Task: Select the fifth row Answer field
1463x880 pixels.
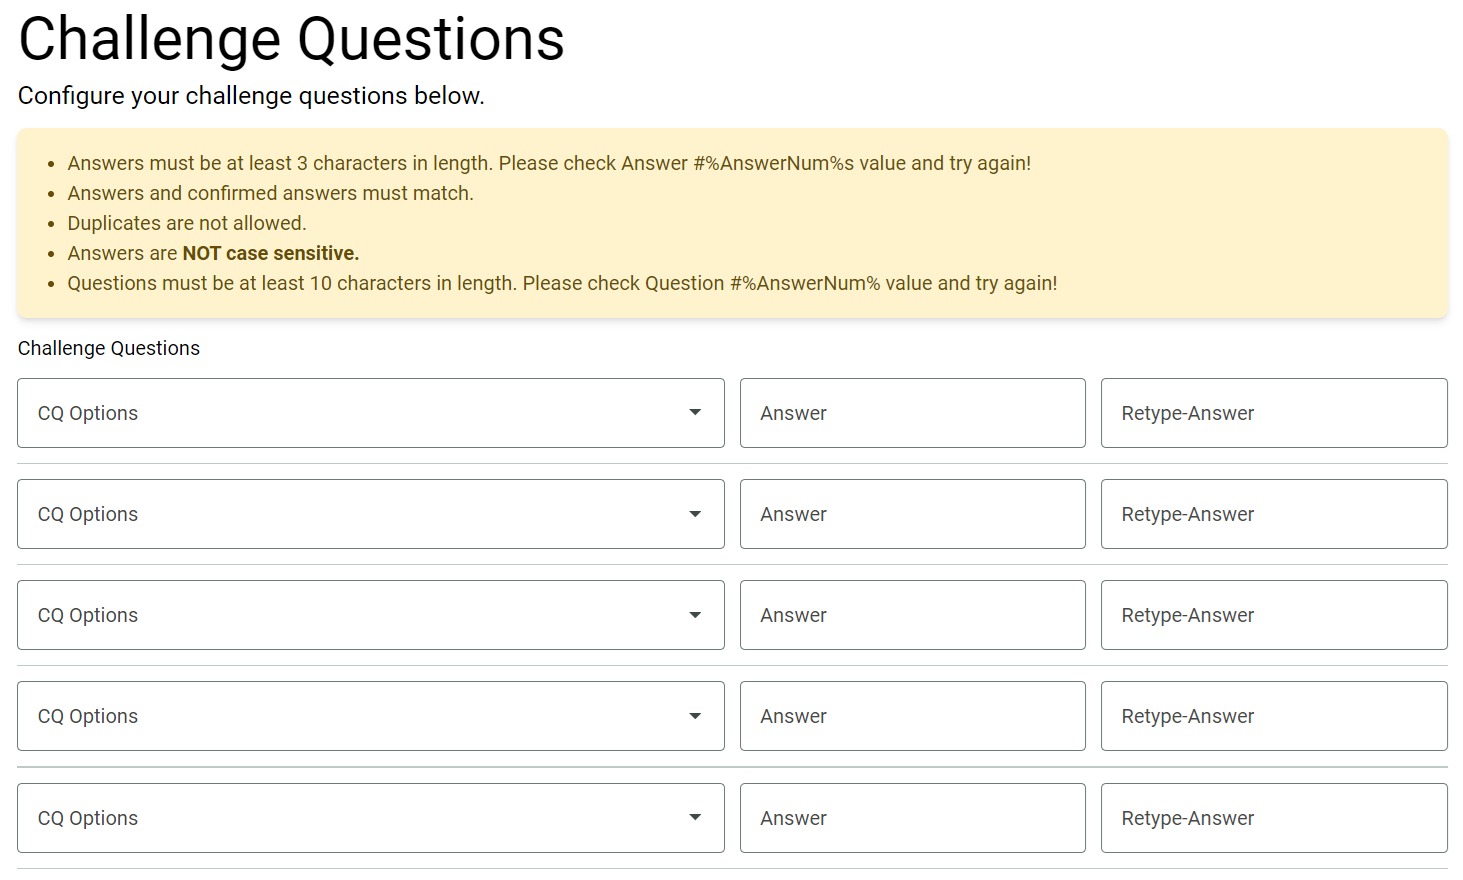Action: [912, 818]
